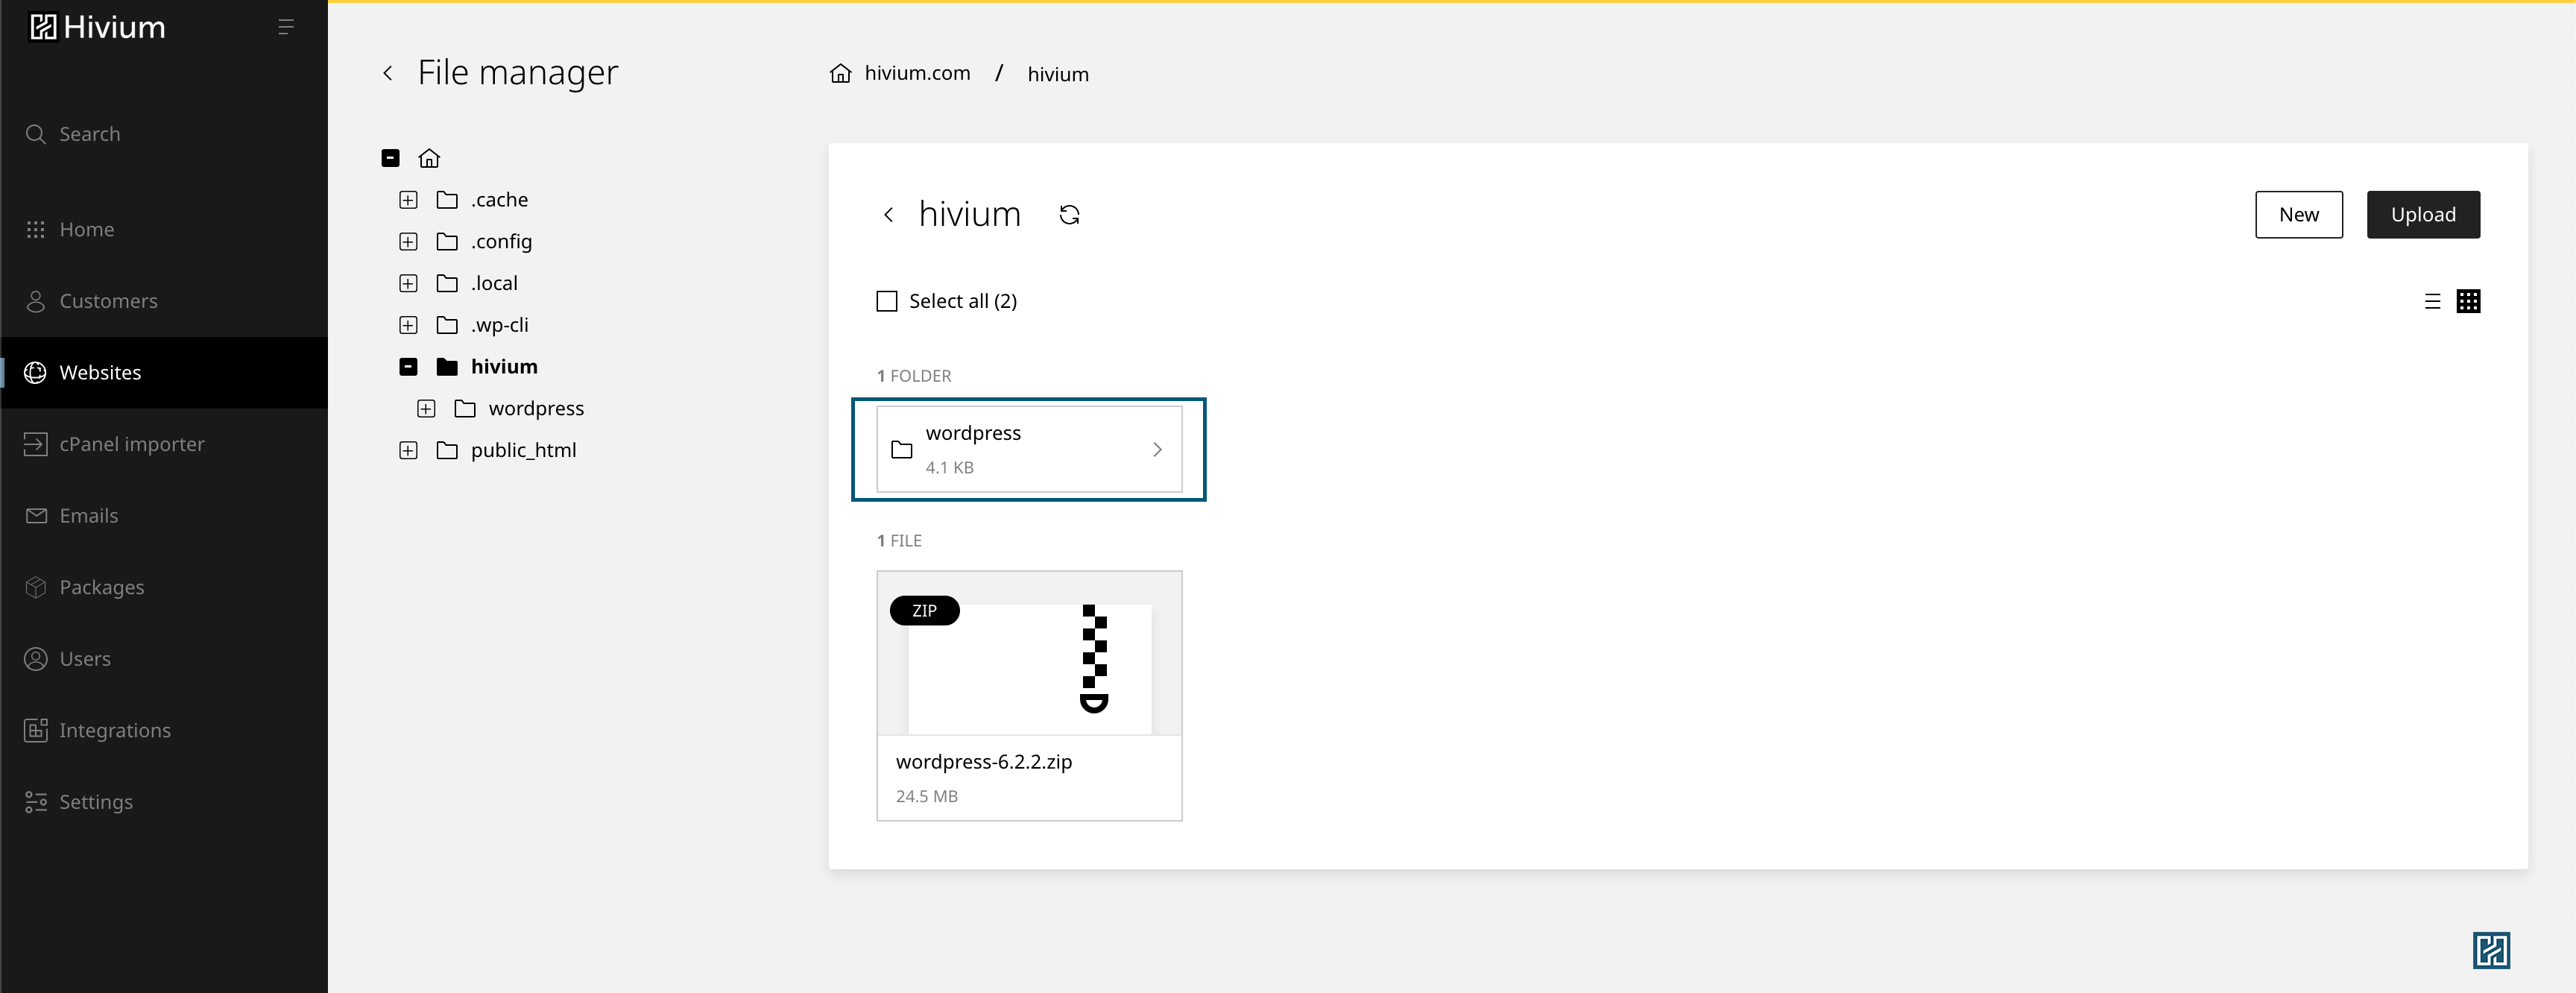Click the Users avatar icon
The height and width of the screenshot is (993, 2576).
click(x=36, y=658)
